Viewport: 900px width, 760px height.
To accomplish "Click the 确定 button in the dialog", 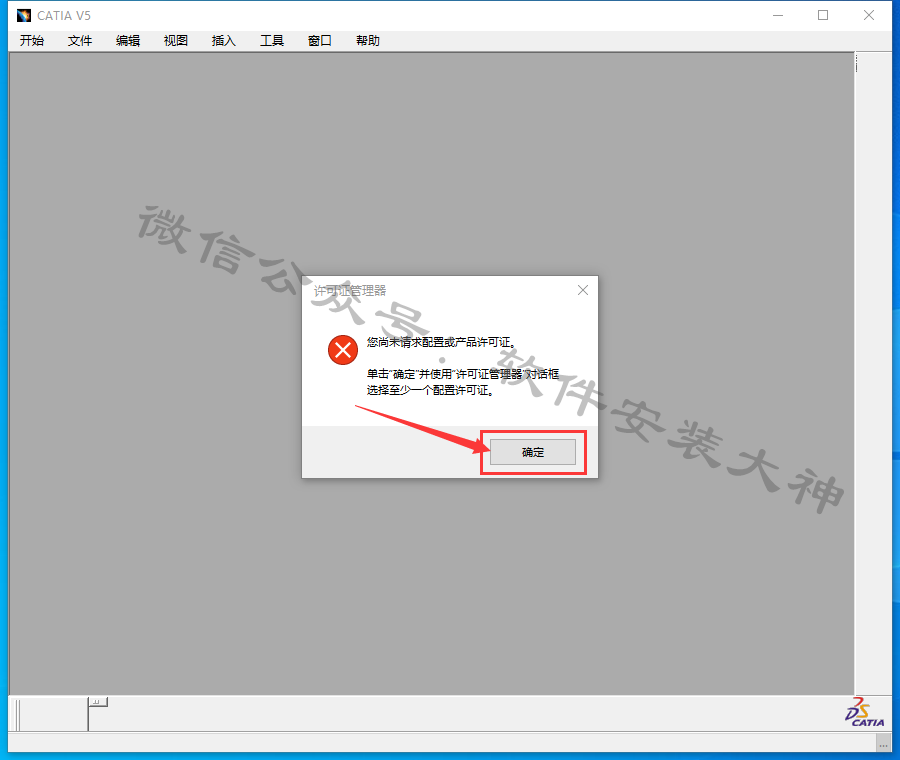I will tap(533, 452).
